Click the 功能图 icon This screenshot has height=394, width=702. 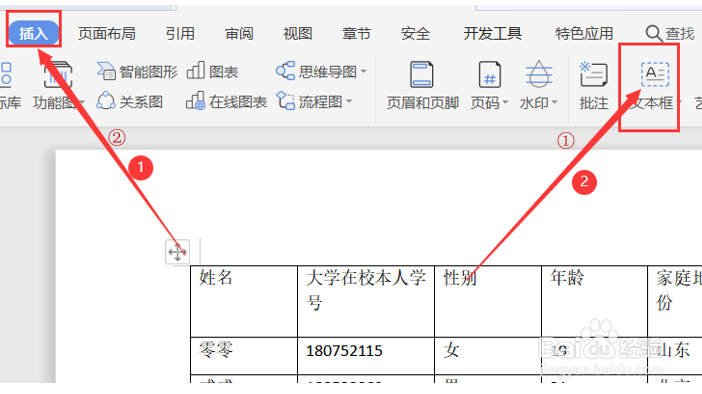(58, 75)
